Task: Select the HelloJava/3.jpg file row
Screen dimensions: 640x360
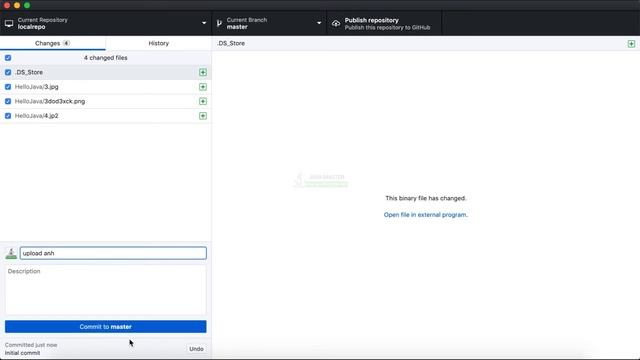Action: [x=106, y=87]
